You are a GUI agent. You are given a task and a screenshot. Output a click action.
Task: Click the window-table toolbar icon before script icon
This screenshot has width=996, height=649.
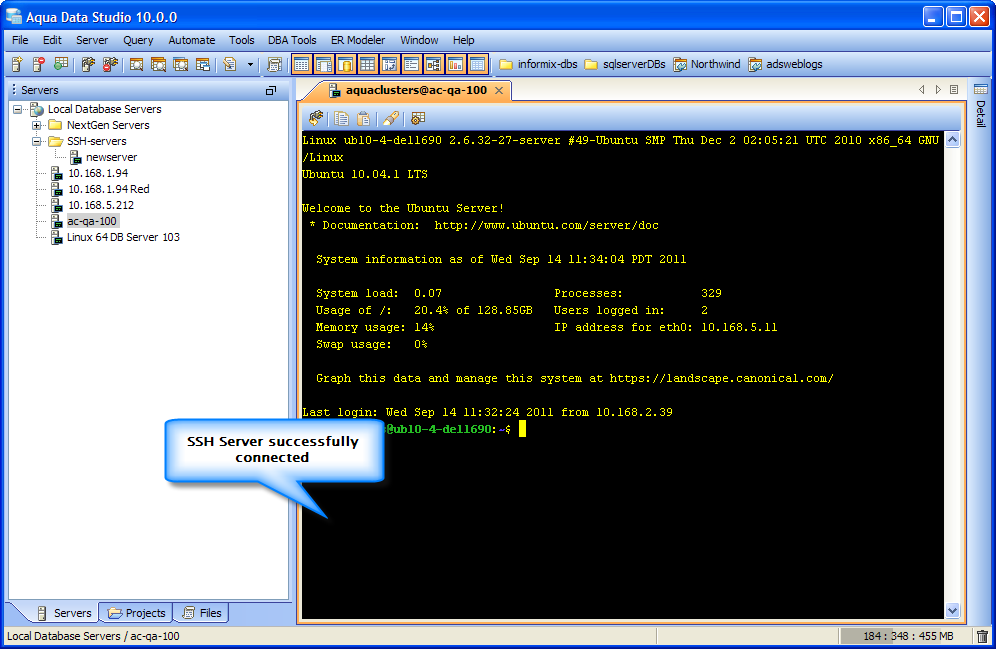click(x=203, y=64)
